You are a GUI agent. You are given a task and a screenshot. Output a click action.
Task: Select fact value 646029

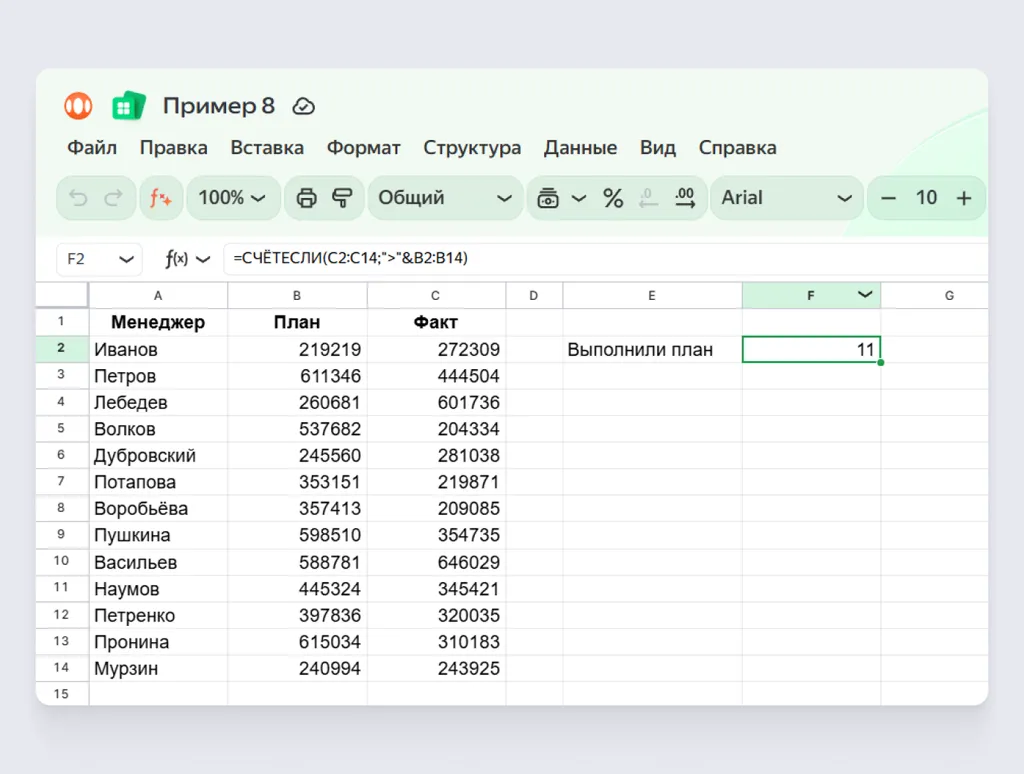436,562
